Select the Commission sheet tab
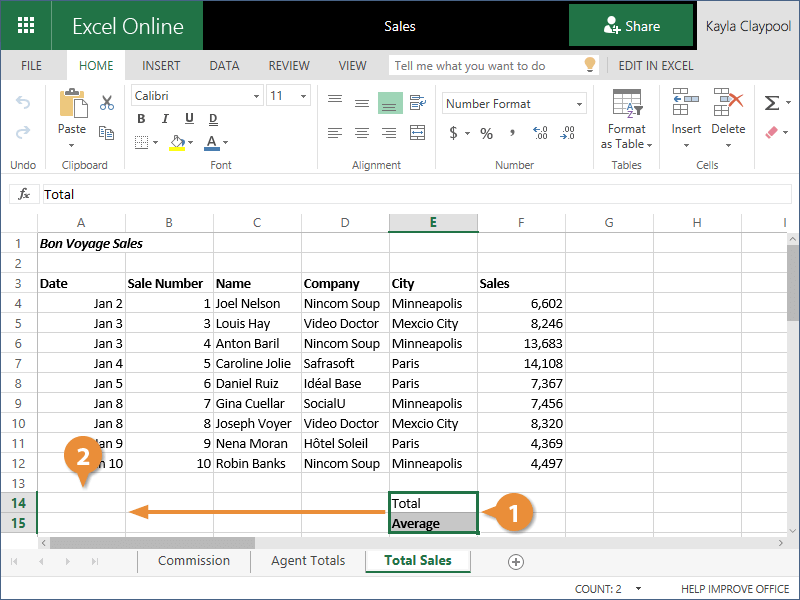The image size is (800, 600). coord(193,561)
